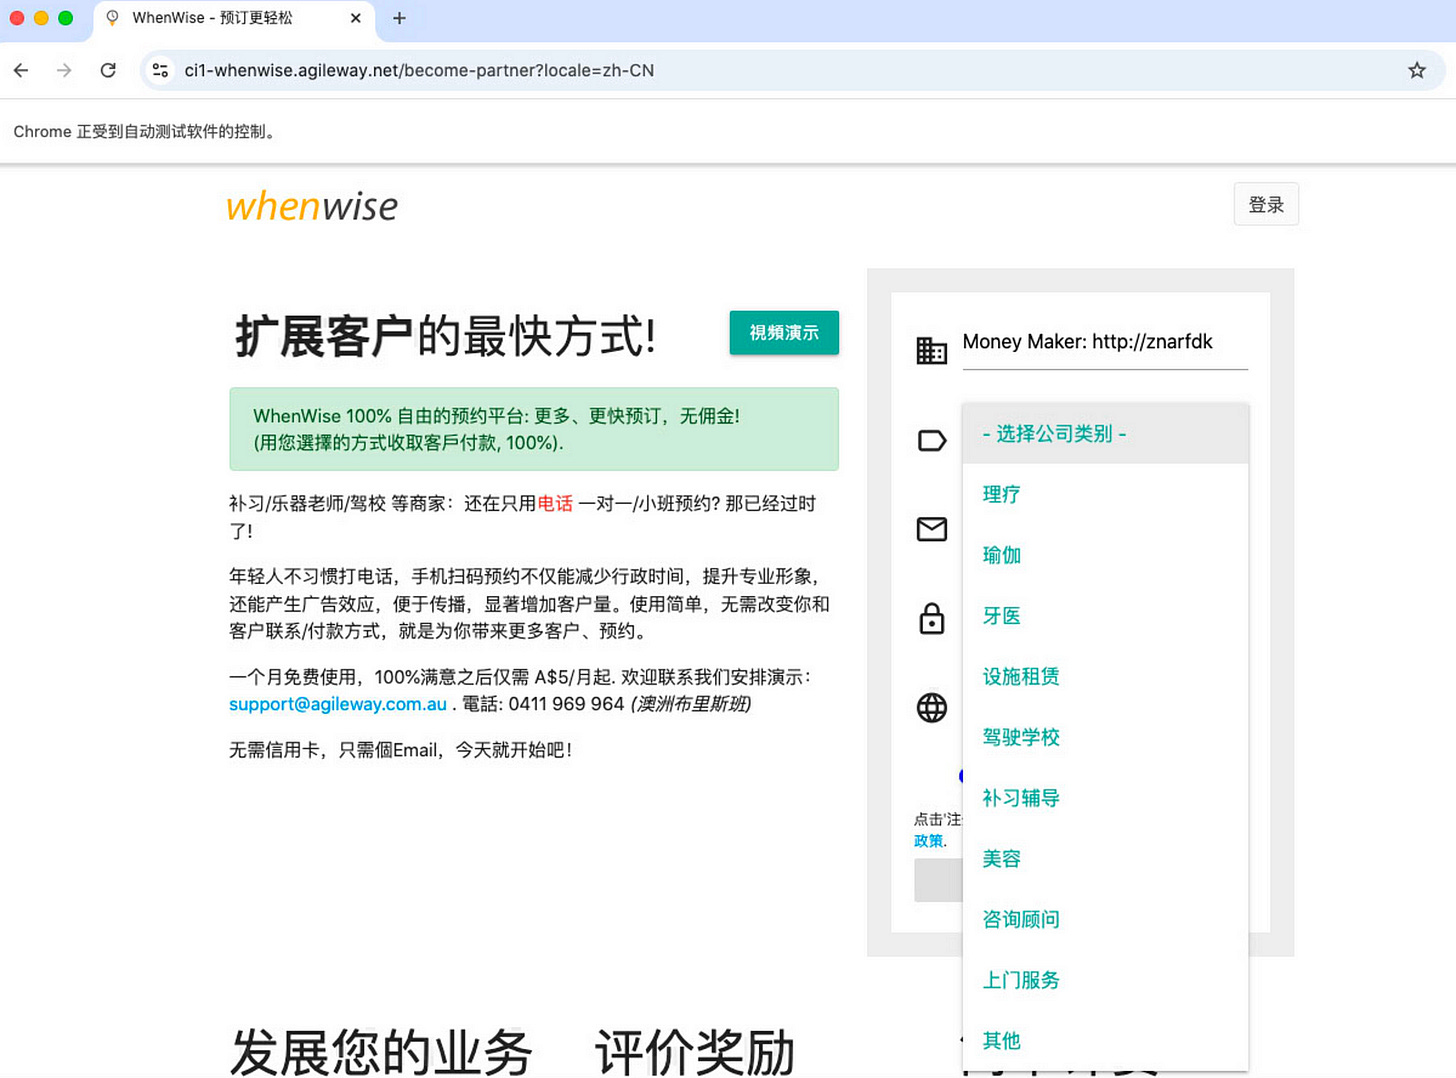This screenshot has width=1456, height=1078.
Task: Bookmark this page with the star
Action: (x=1416, y=70)
